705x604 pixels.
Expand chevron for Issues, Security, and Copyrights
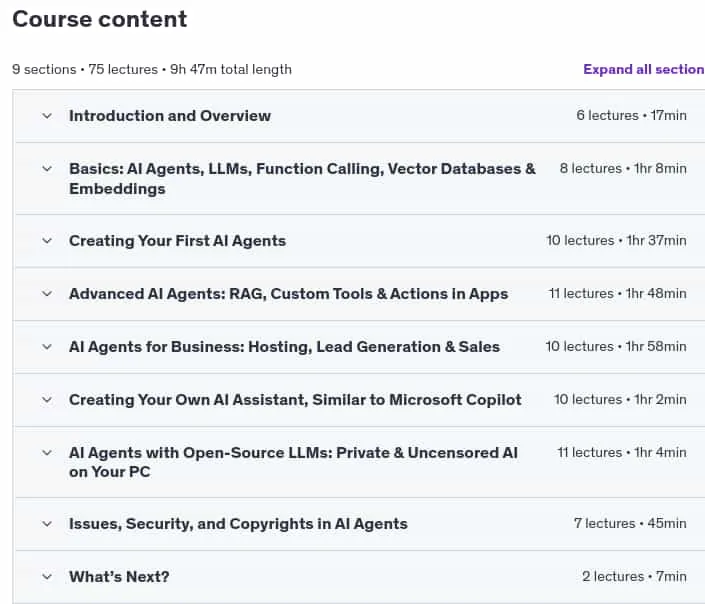(x=47, y=524)
